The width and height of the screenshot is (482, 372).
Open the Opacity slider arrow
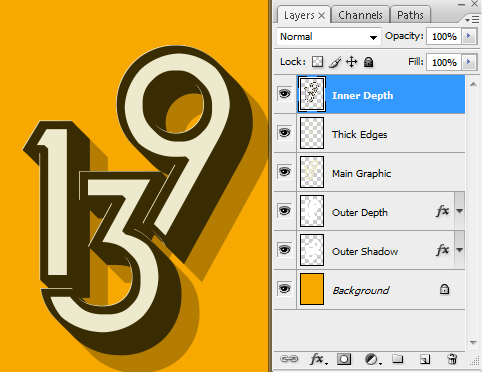coord(469,36)
